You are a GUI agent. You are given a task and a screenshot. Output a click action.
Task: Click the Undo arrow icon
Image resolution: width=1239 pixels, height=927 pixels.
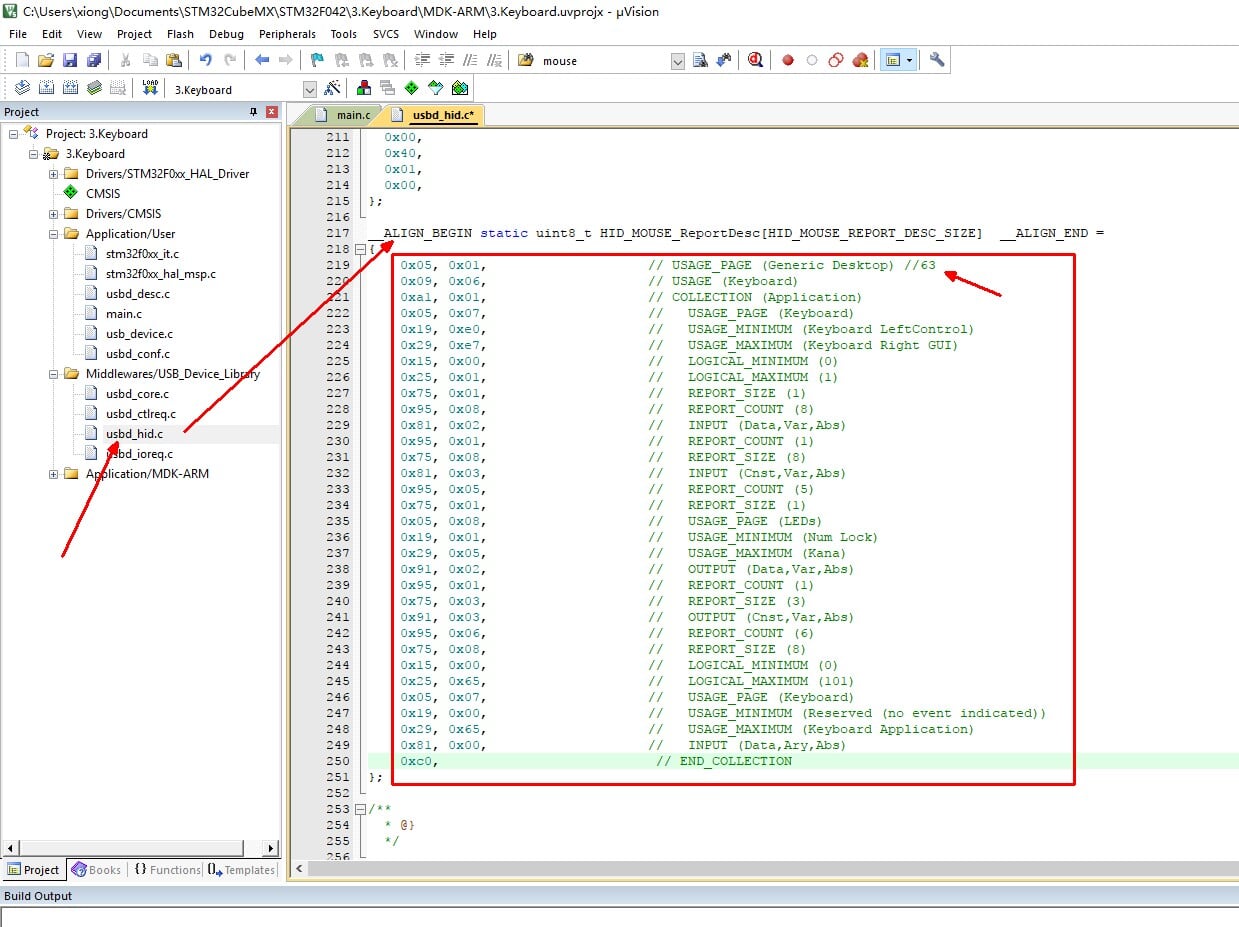coord(205,61)
